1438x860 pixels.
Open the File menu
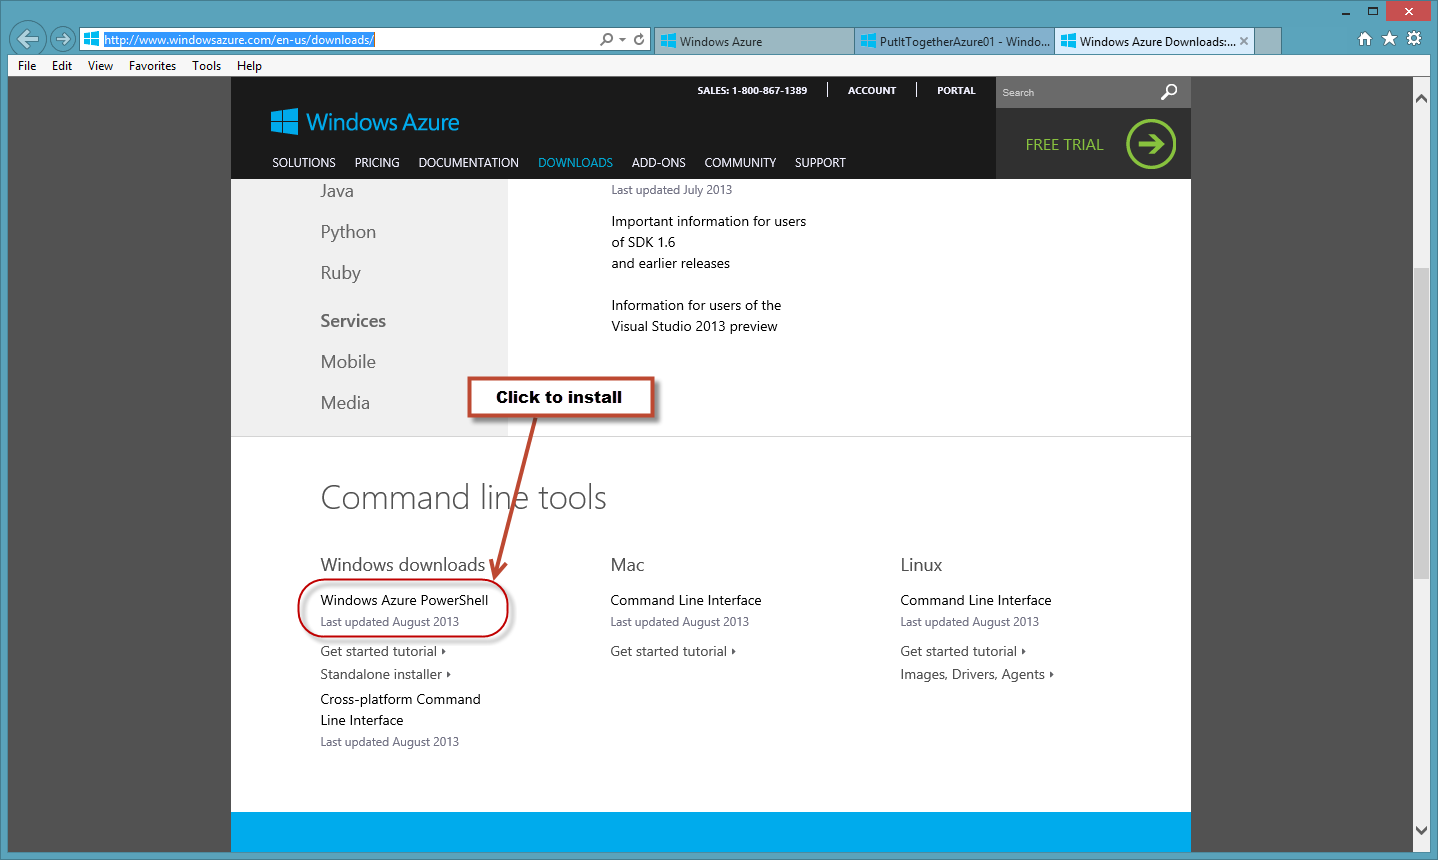pos(27,66)
